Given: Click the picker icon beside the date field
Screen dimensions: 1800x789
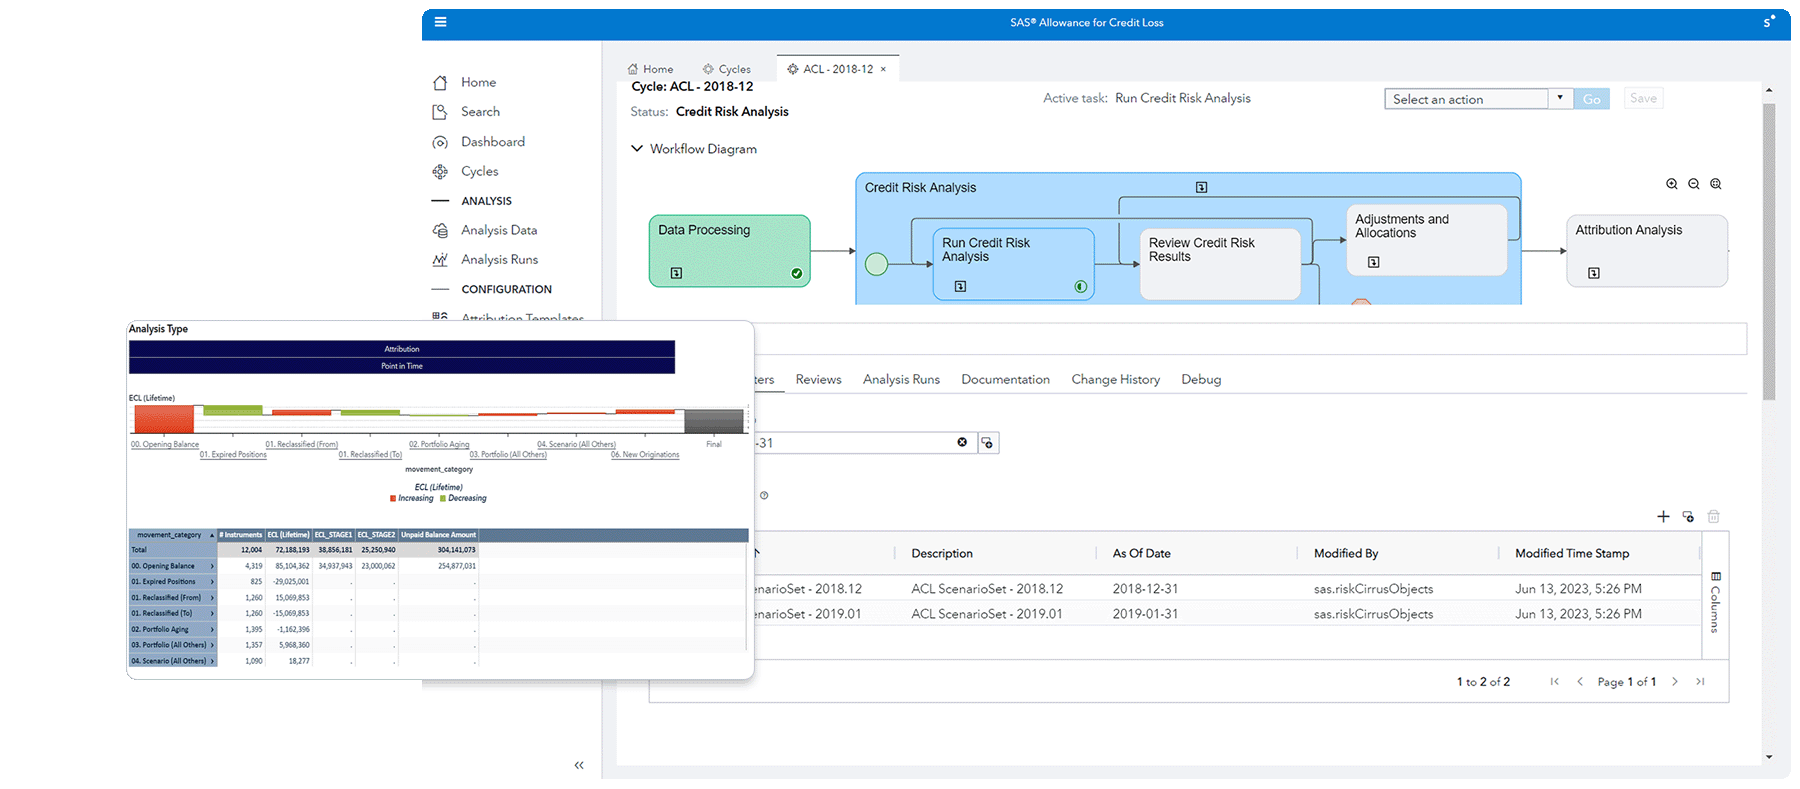Looking at the screenshot, I should pos(987,443).
